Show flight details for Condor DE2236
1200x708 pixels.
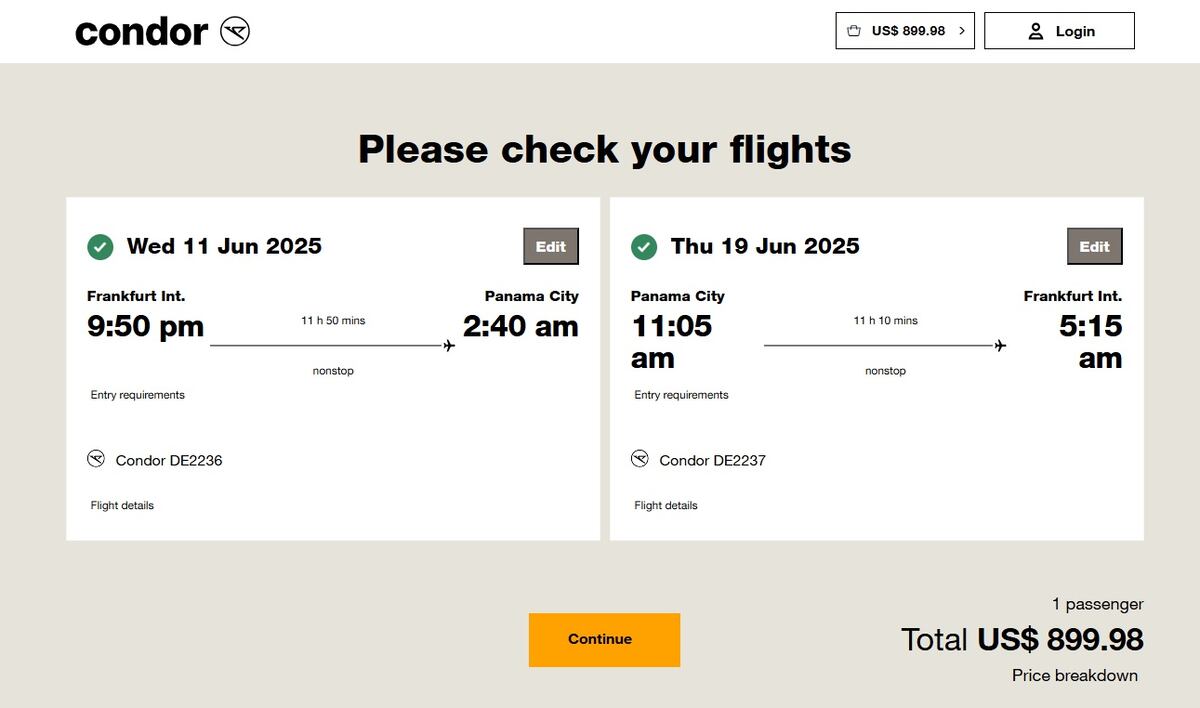point(123,506)
